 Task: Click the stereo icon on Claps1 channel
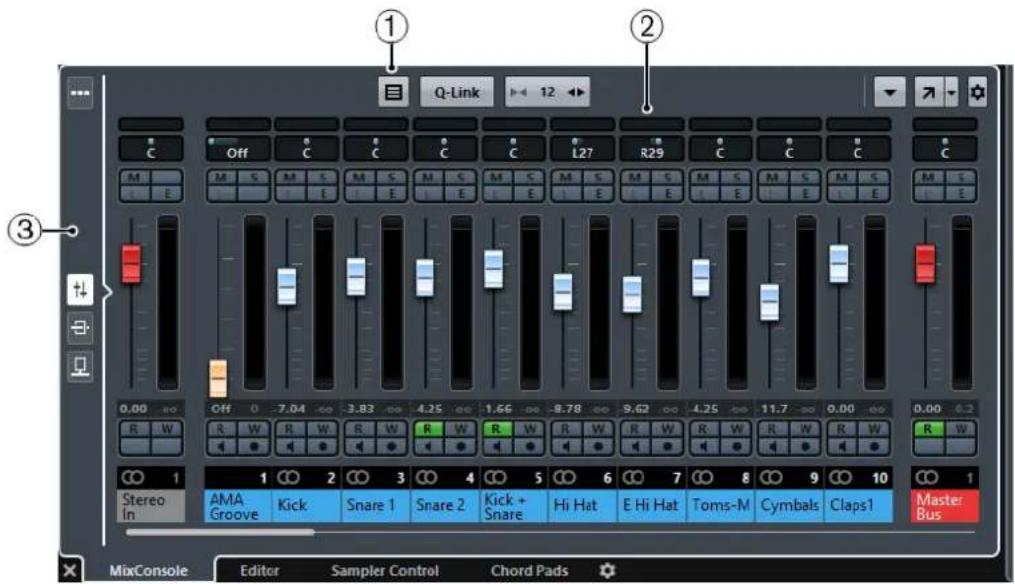coord(840,478)
